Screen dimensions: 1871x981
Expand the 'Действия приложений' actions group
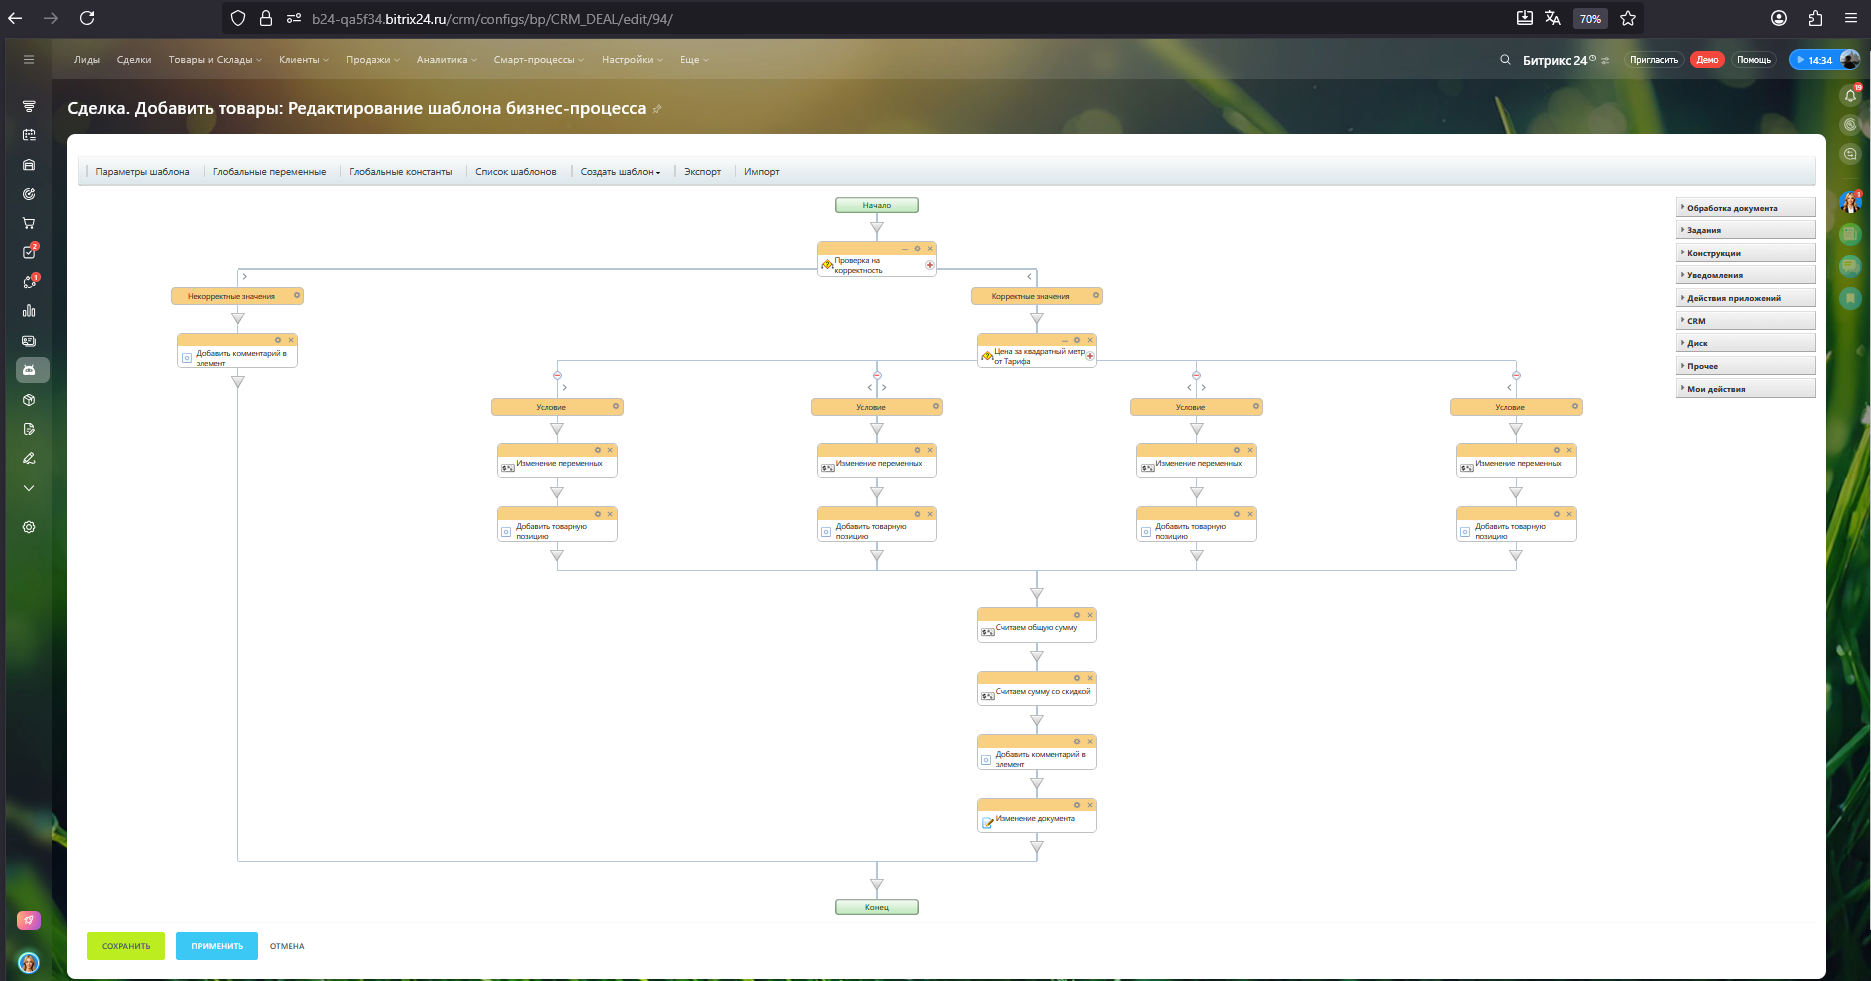click(x=1746, y=298)
